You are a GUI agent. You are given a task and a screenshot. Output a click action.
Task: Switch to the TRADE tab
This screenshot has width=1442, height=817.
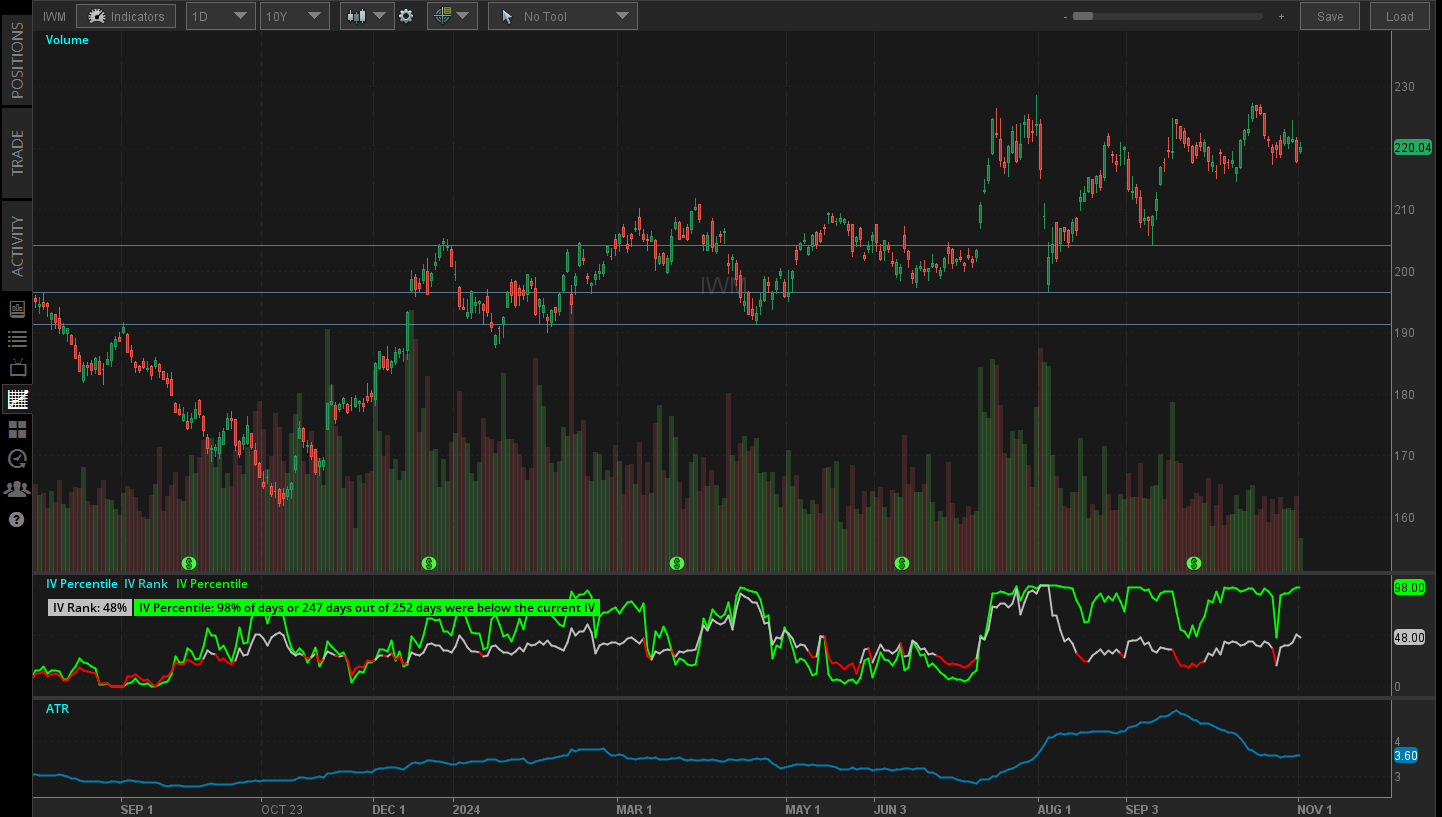[x=17, y=152]
